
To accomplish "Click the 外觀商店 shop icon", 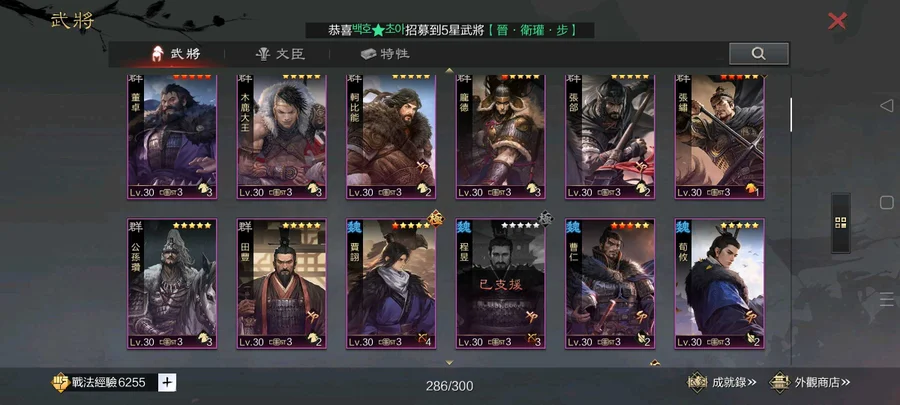I will (779, 383).
